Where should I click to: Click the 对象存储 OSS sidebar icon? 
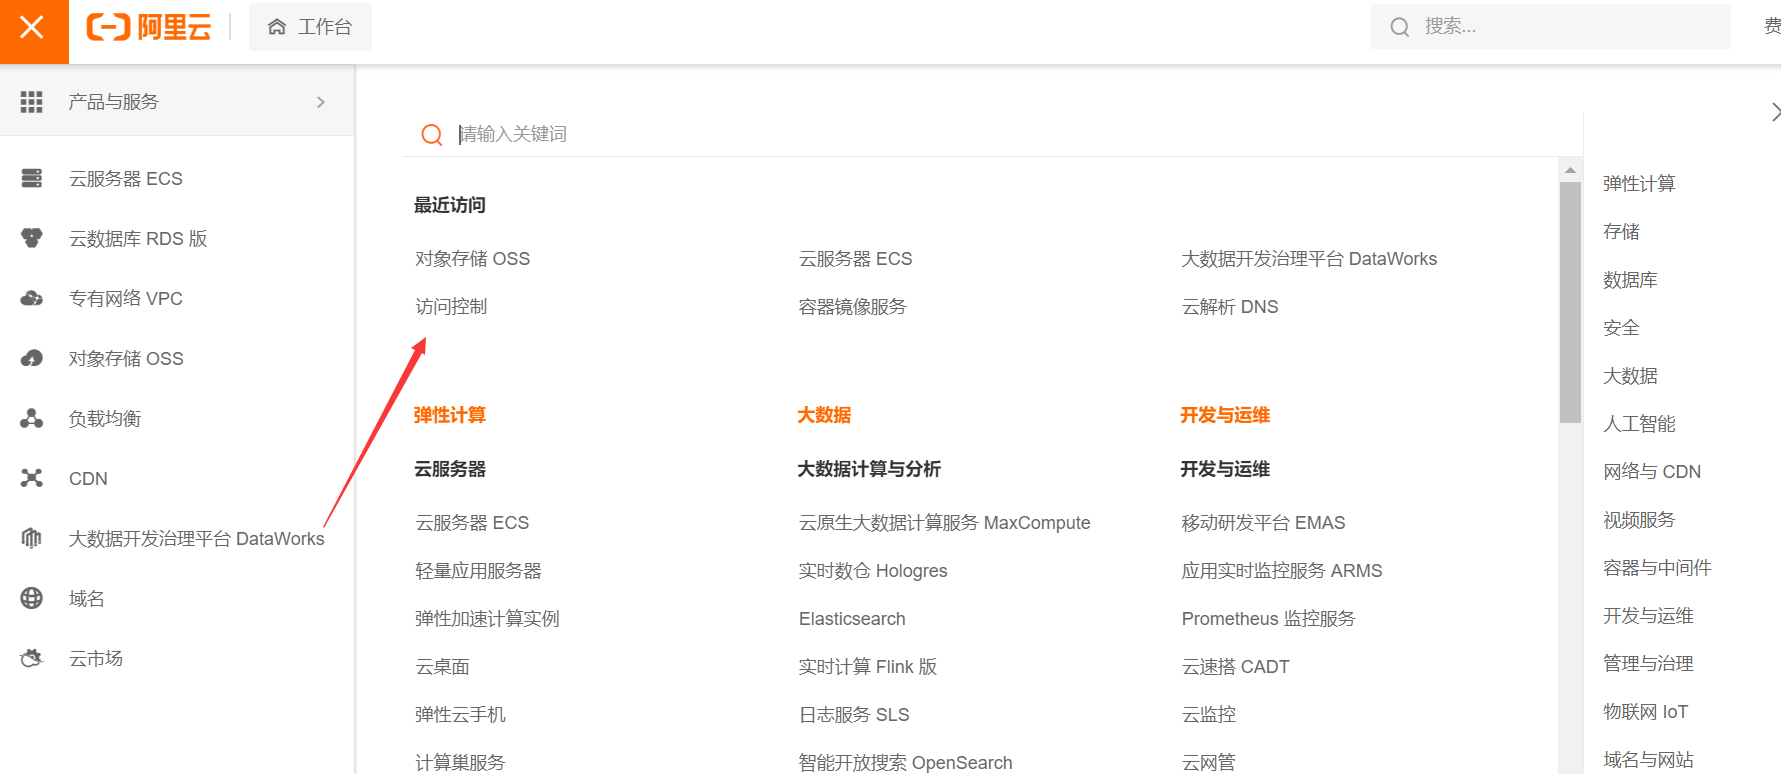point(32,359)
